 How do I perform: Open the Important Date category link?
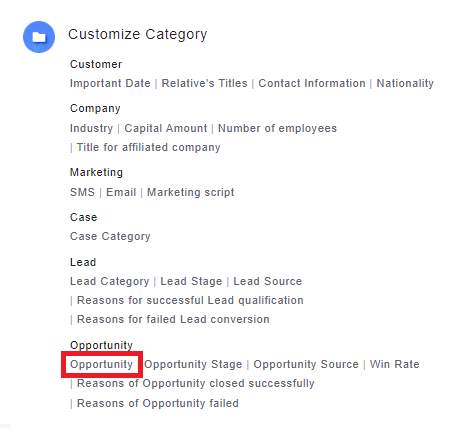[110, 83]
